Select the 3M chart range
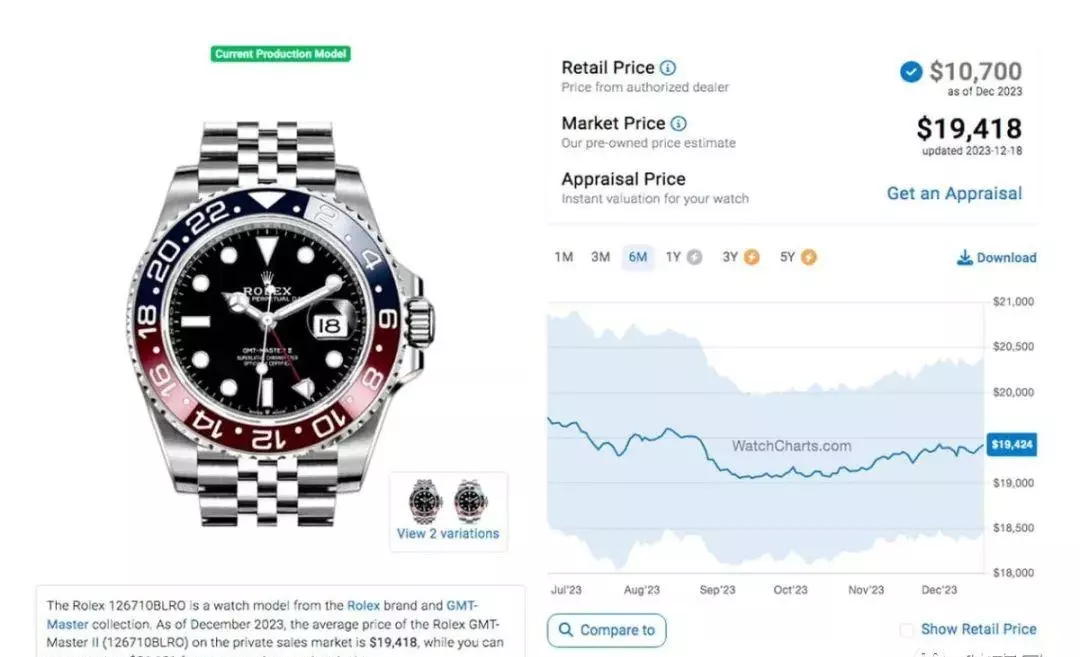The image size is (1080, 657). pos(600,257)
